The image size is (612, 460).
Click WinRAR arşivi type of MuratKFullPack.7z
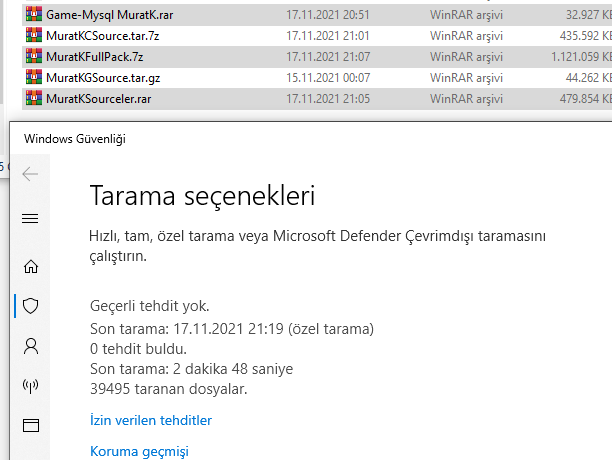tap(466, 57)
